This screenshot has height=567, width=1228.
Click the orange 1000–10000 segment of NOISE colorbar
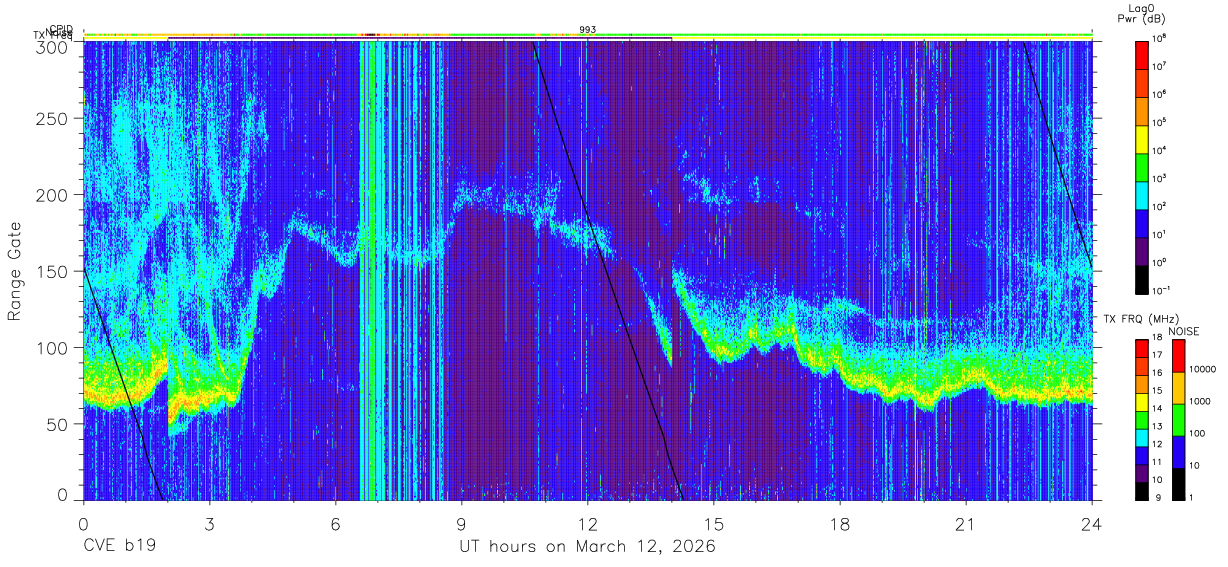pos(1179,388)
